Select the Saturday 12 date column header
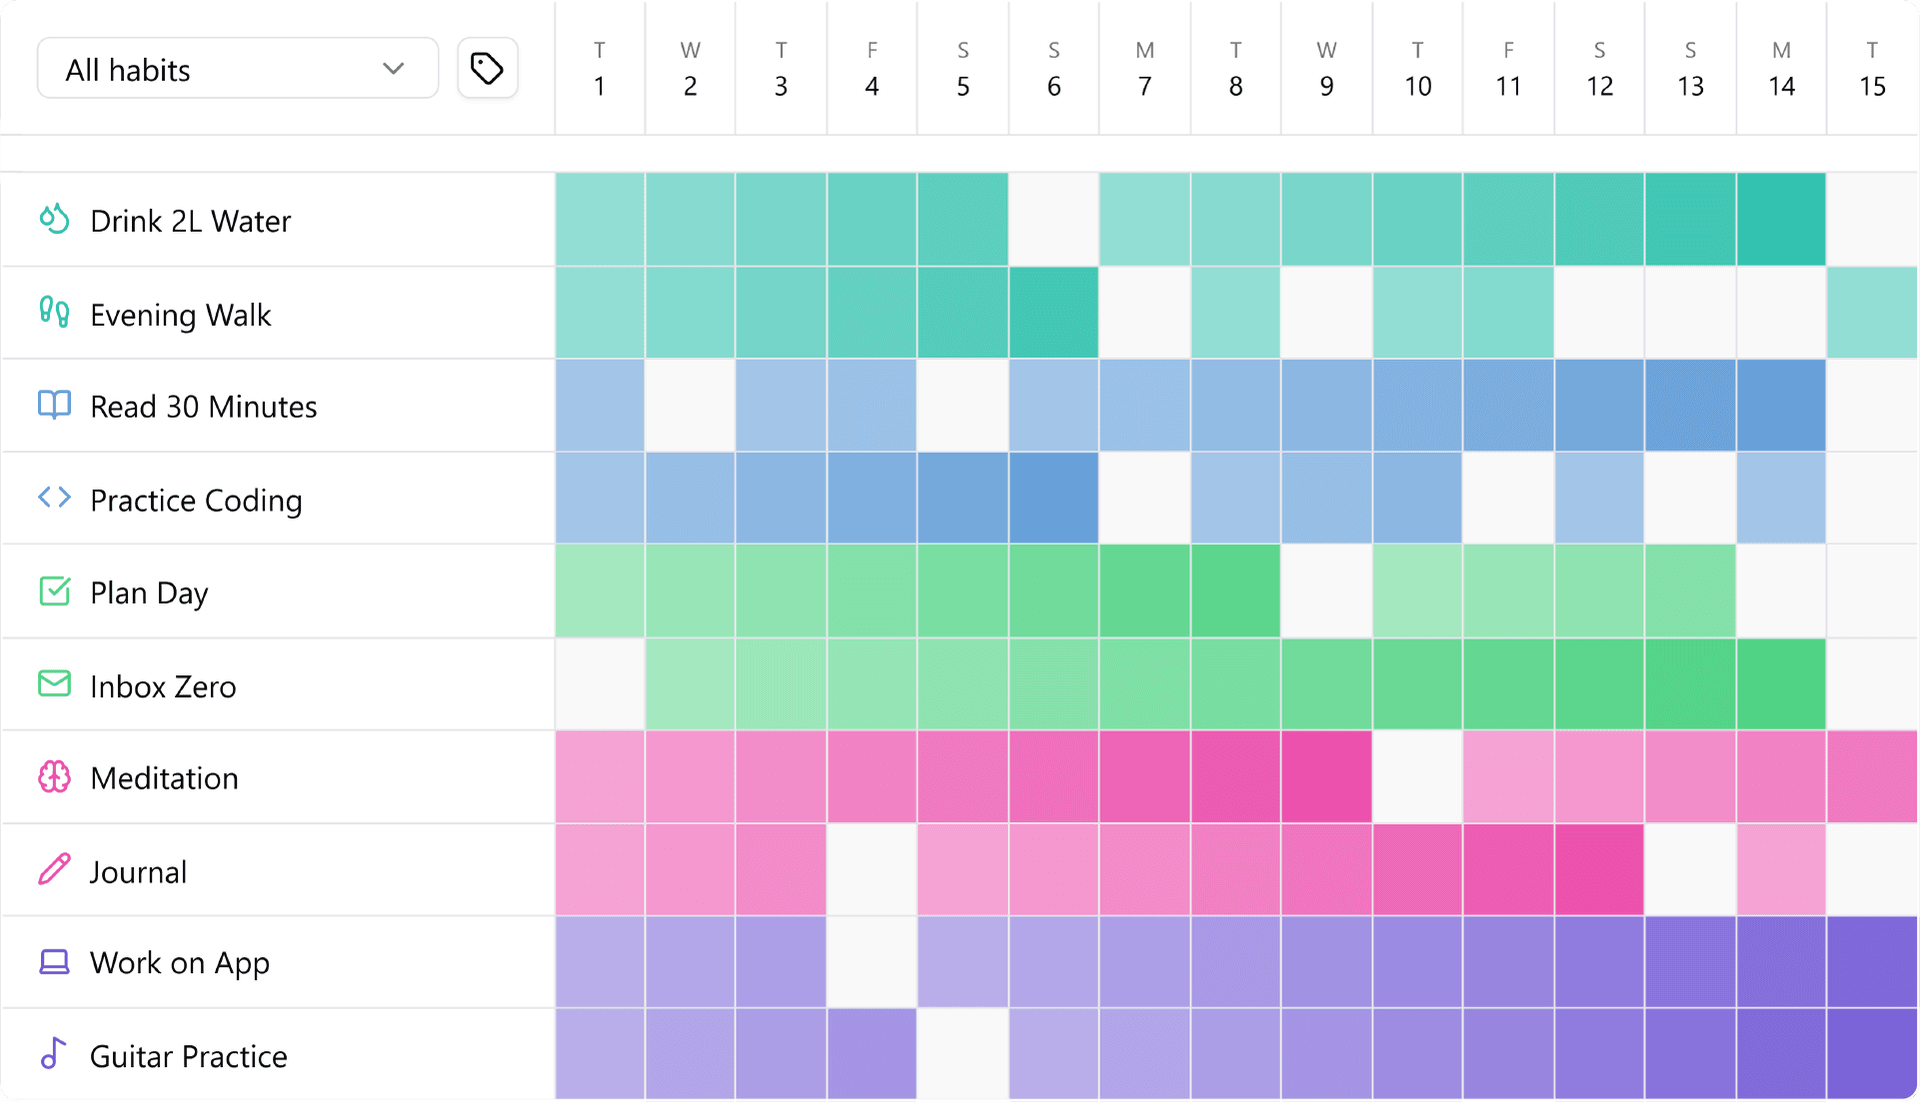 pos(1599,69)
